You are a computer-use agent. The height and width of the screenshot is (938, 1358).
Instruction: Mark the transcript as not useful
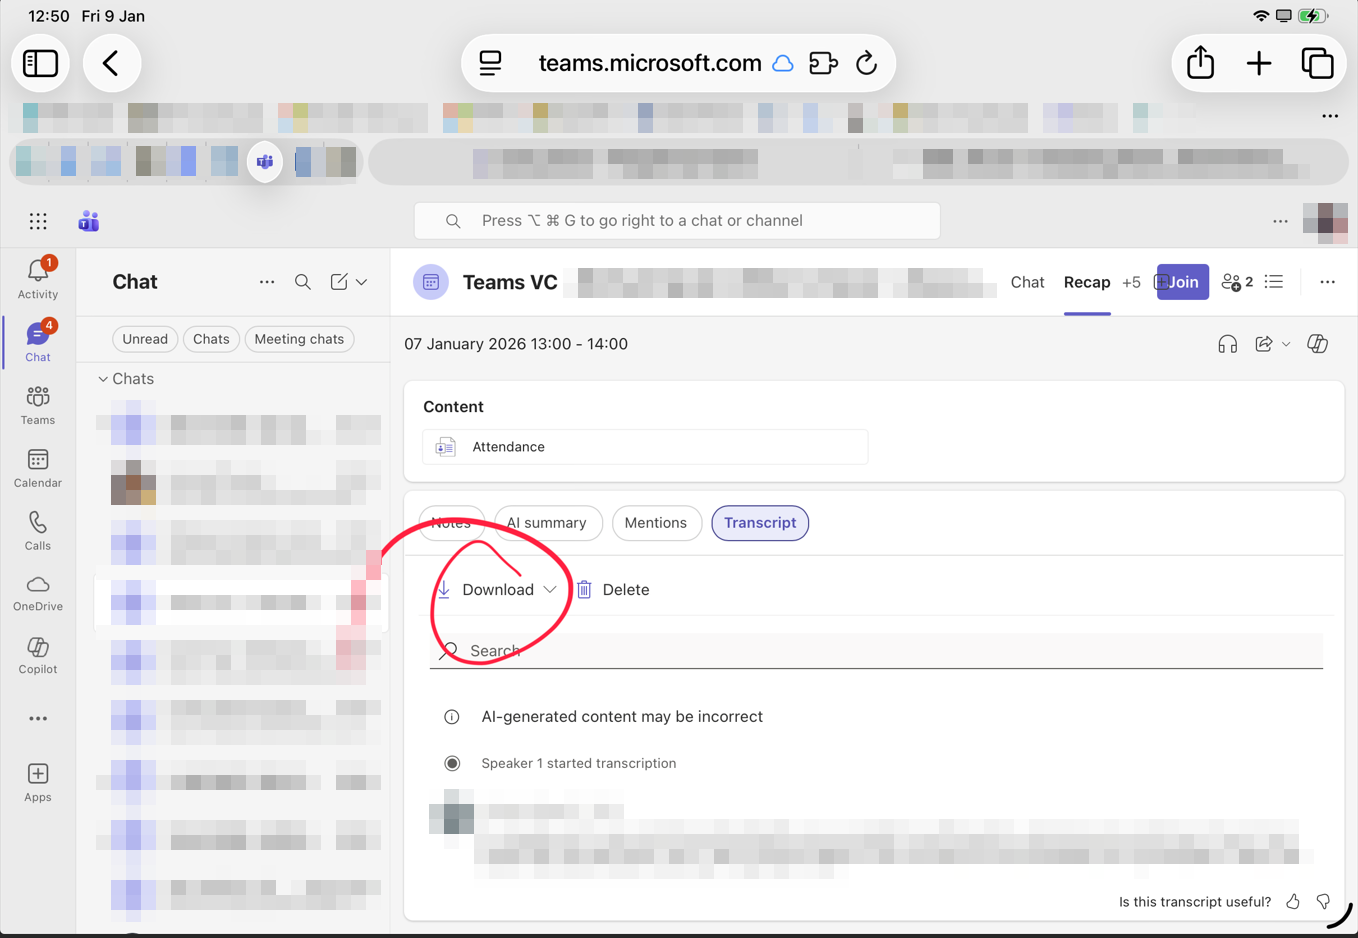[1324, 902]
